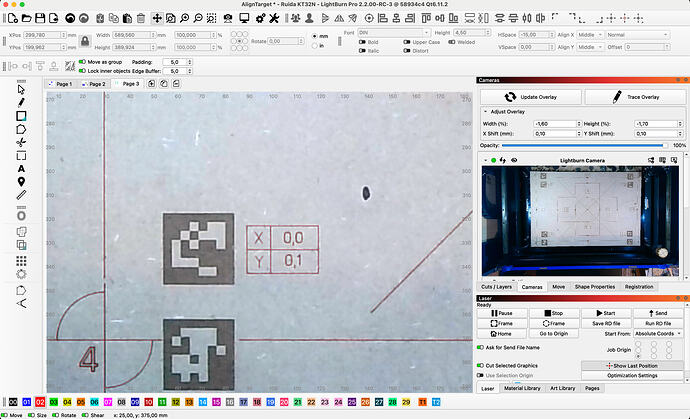690x419 pixels.
Task: Click the camera preview thumbnail
Action: pos(580,221)
